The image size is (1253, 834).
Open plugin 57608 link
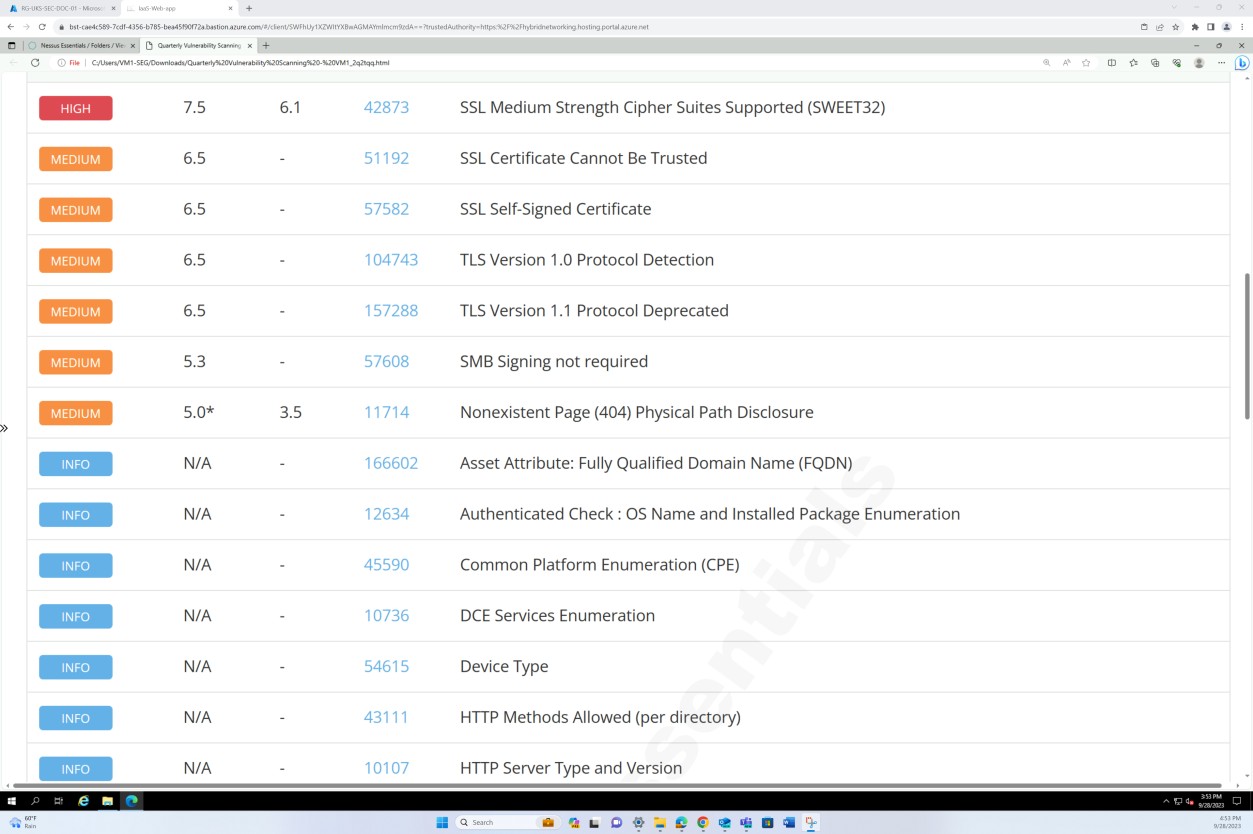(386, 362)
